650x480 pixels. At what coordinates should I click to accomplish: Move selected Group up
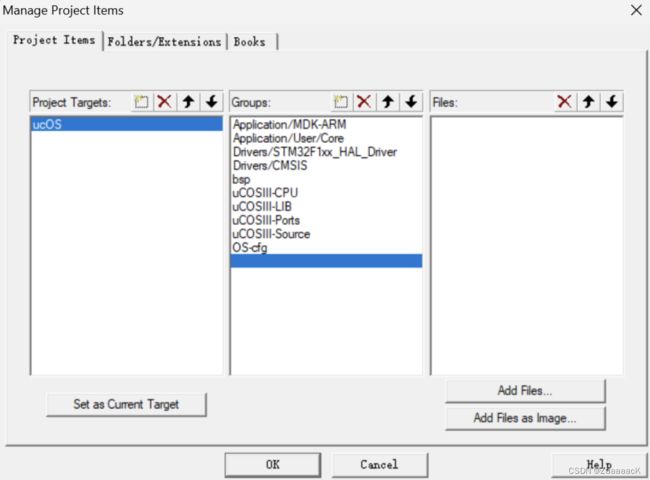(388, 102)
